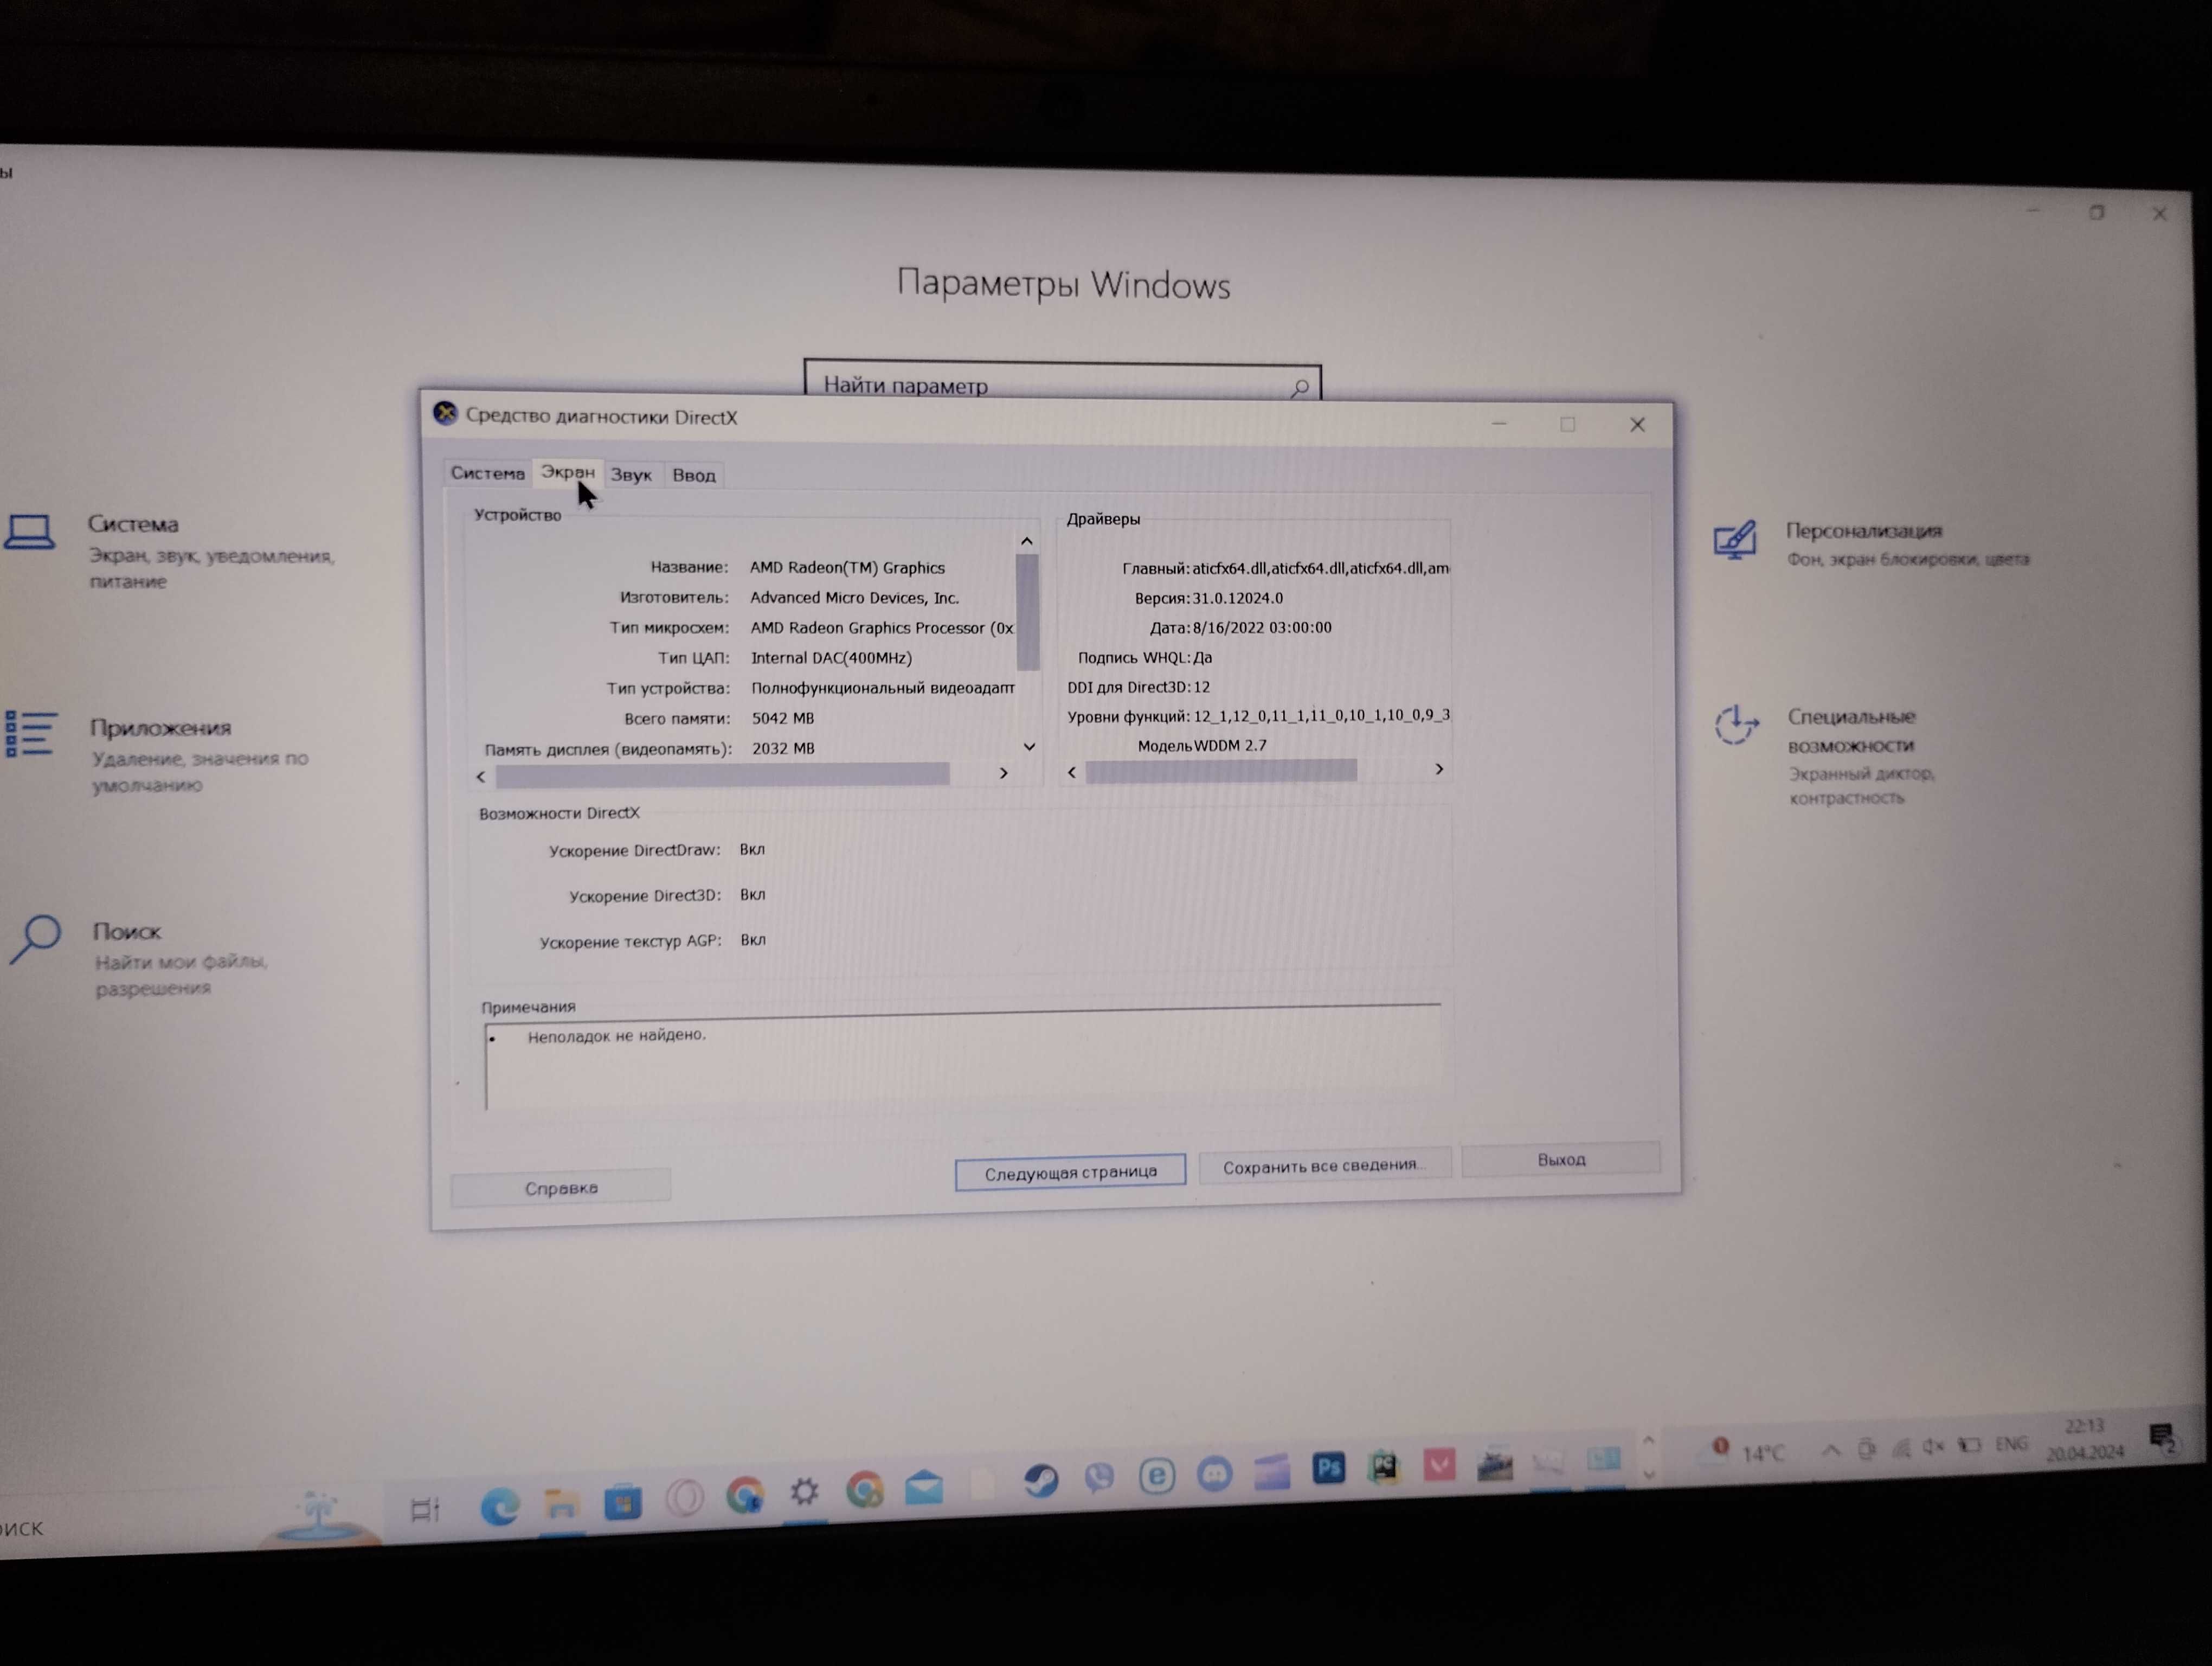The width and height of the screenshot is (2212, 1666).
Task: Click the Справка button
Action: pos(560,1188)
